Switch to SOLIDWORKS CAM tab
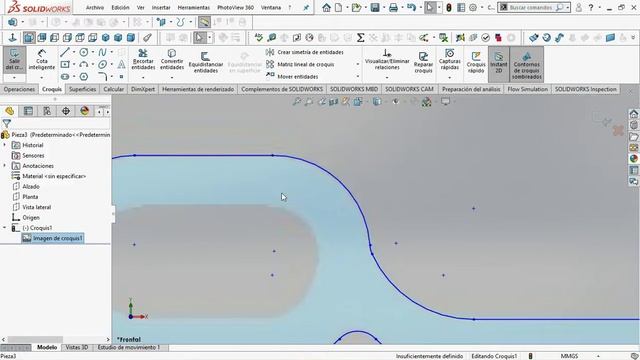The height and width of the screenshot is (360, 640). [409, 89]
